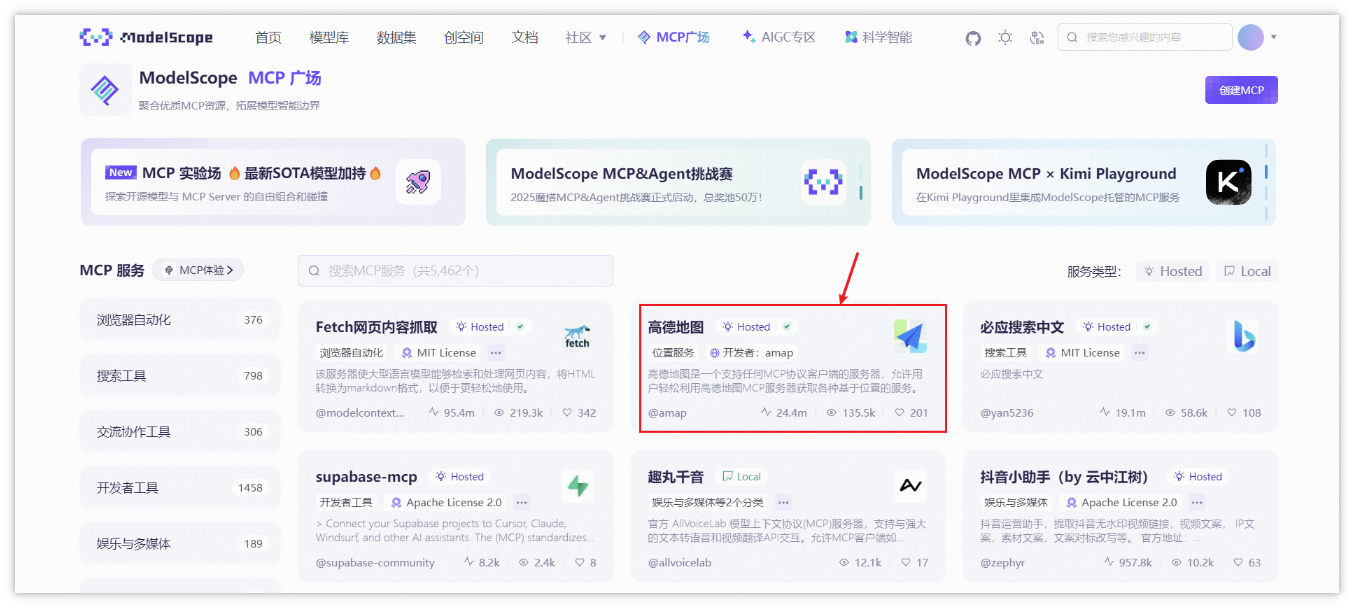Open the supabase-mcp card title
This screenshot has height=608, width=1354.
[367, 477]
